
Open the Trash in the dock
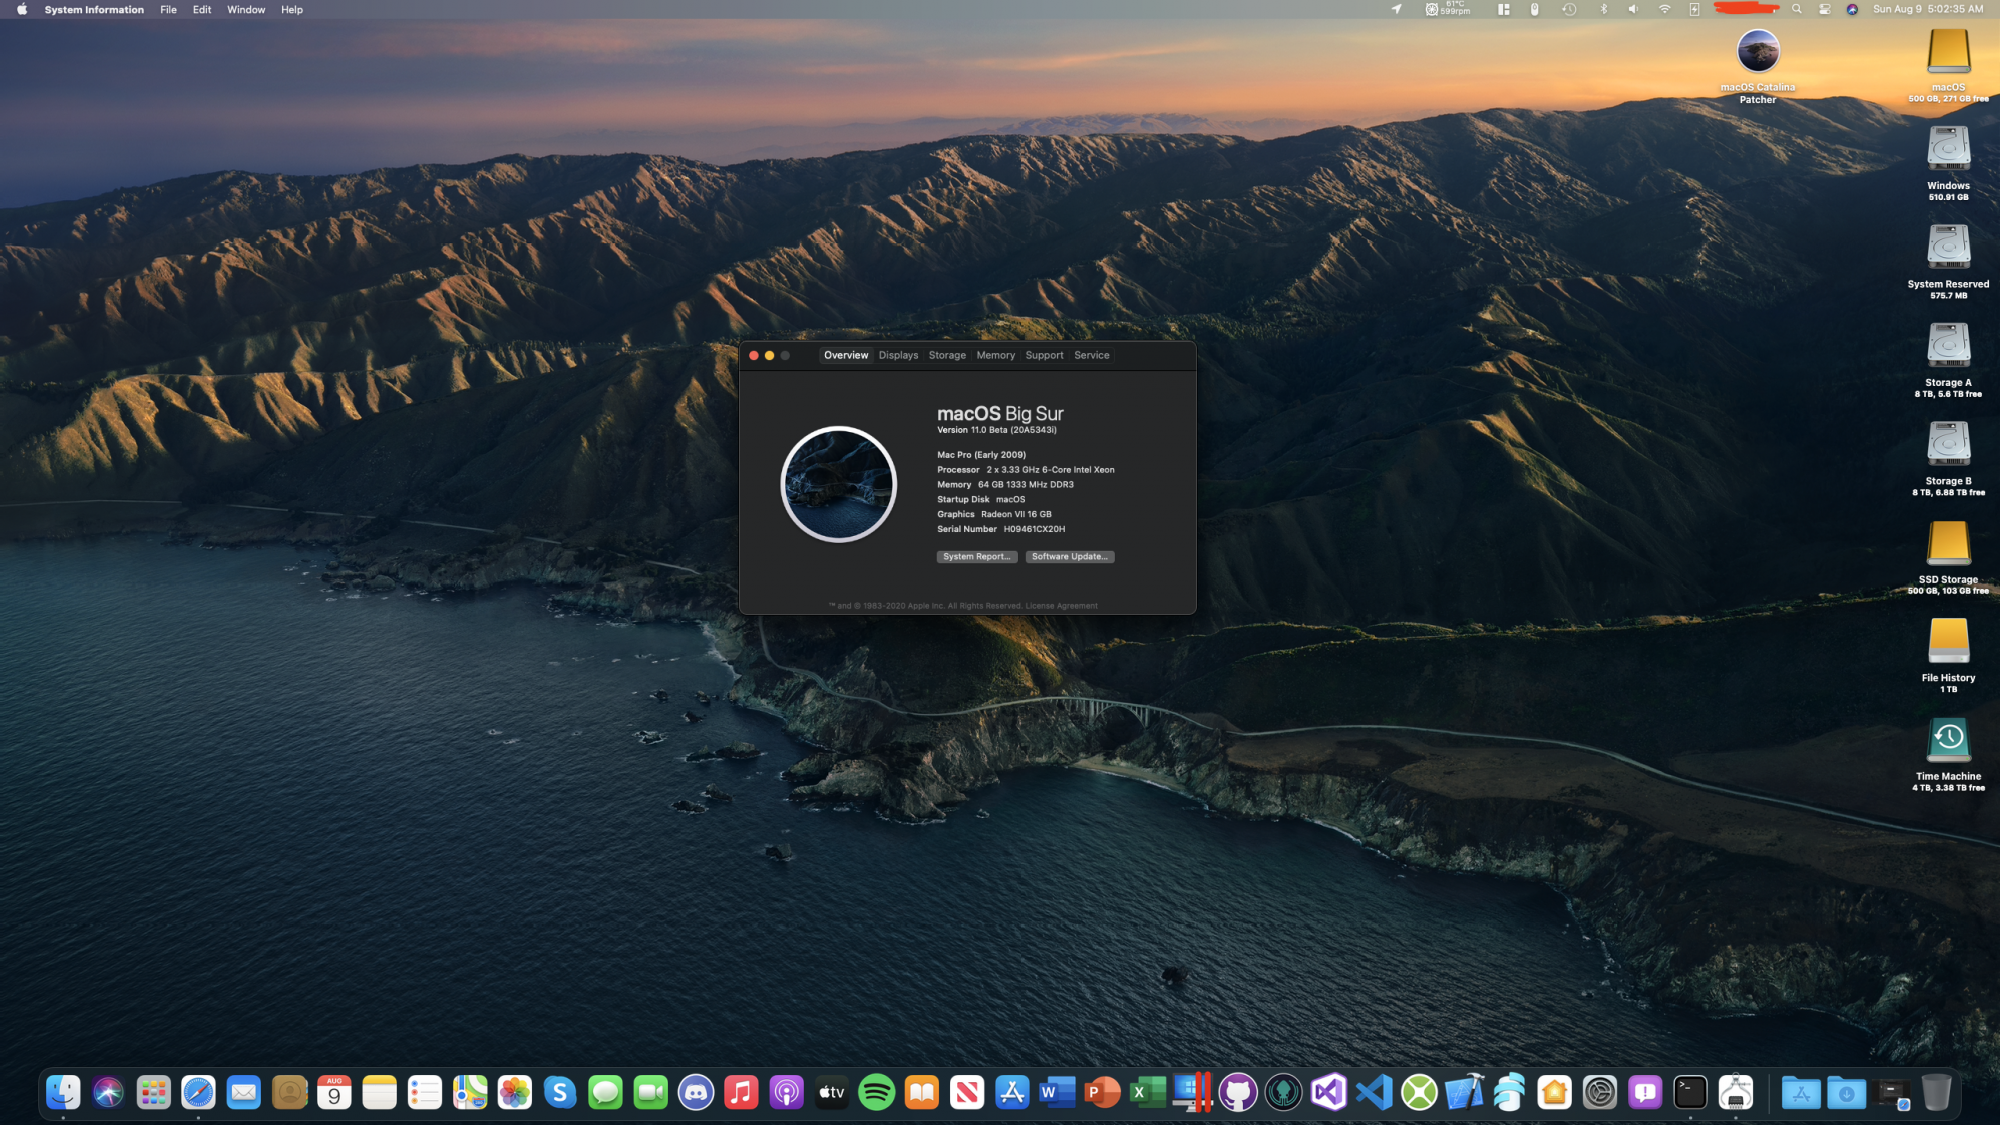point(1937,1092)
